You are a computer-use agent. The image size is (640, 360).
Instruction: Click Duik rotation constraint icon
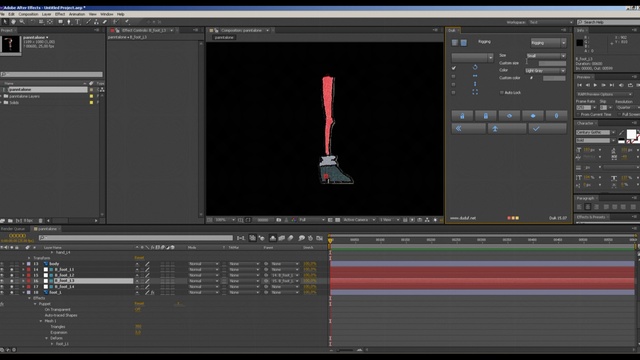[x=475, y=67]
